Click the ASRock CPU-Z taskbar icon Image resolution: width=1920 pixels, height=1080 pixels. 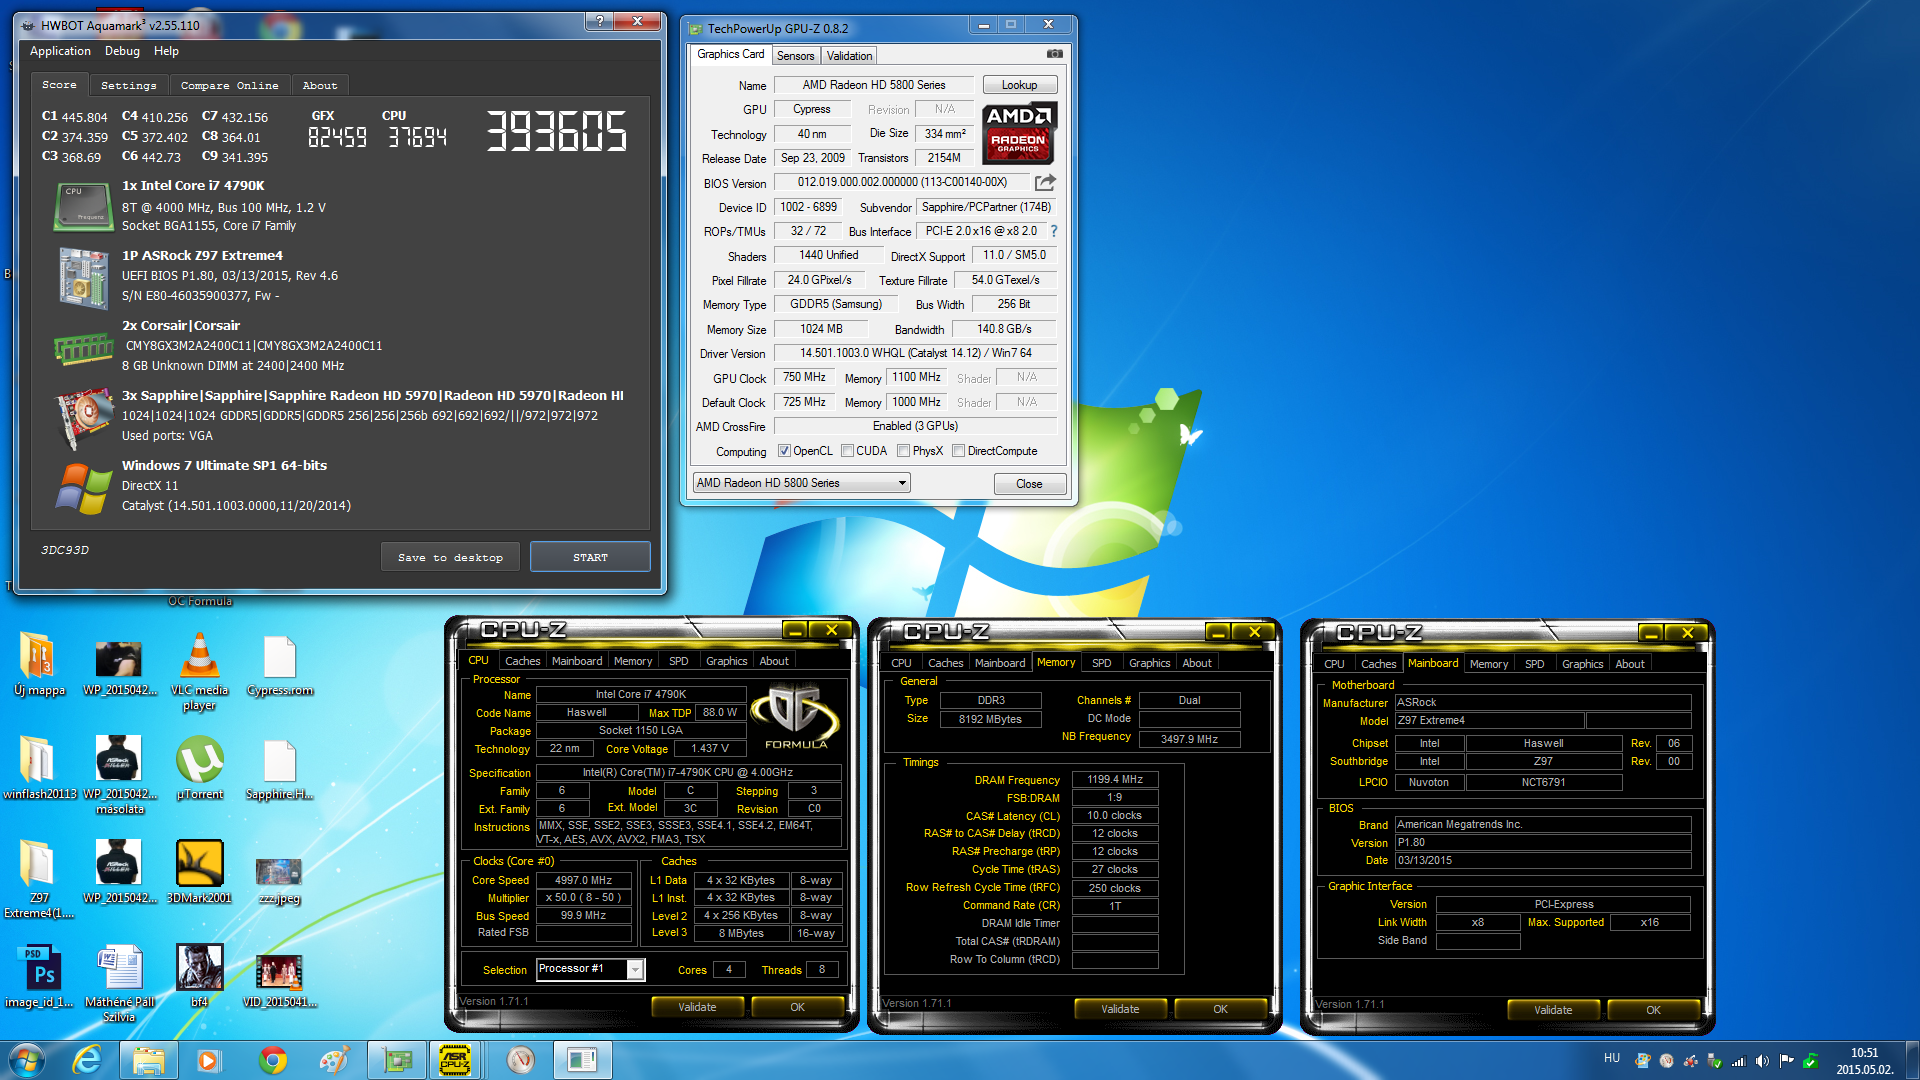pos(455,1059)
